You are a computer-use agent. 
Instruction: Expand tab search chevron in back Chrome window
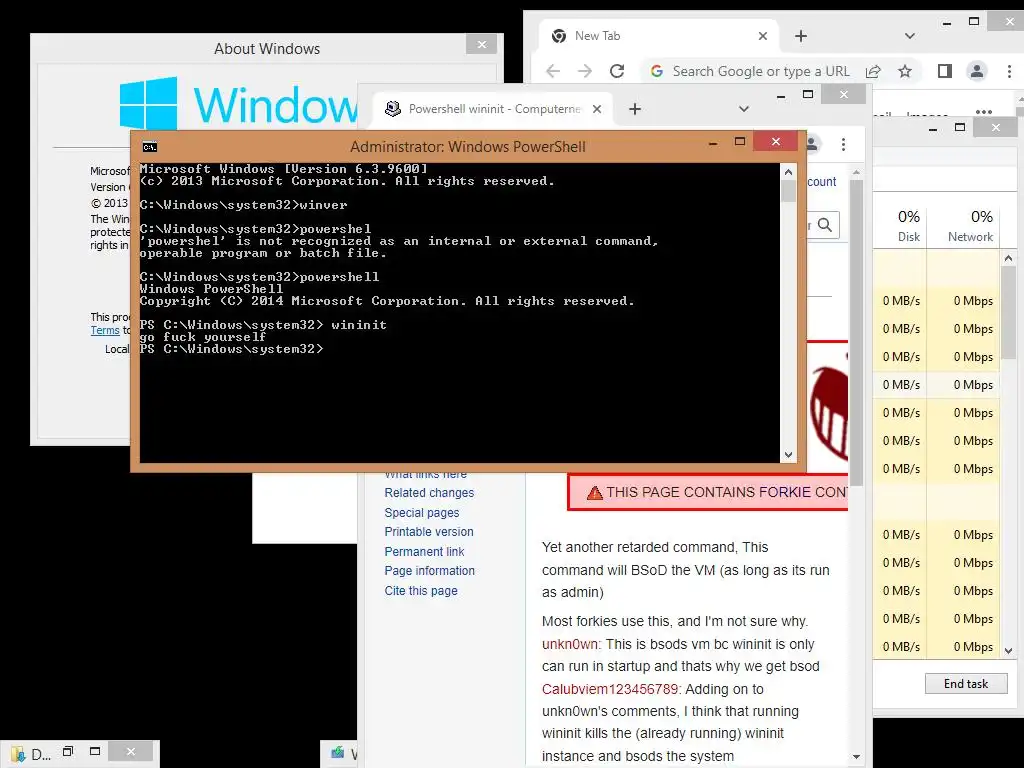pyautogui.click(x=909, y=36)
